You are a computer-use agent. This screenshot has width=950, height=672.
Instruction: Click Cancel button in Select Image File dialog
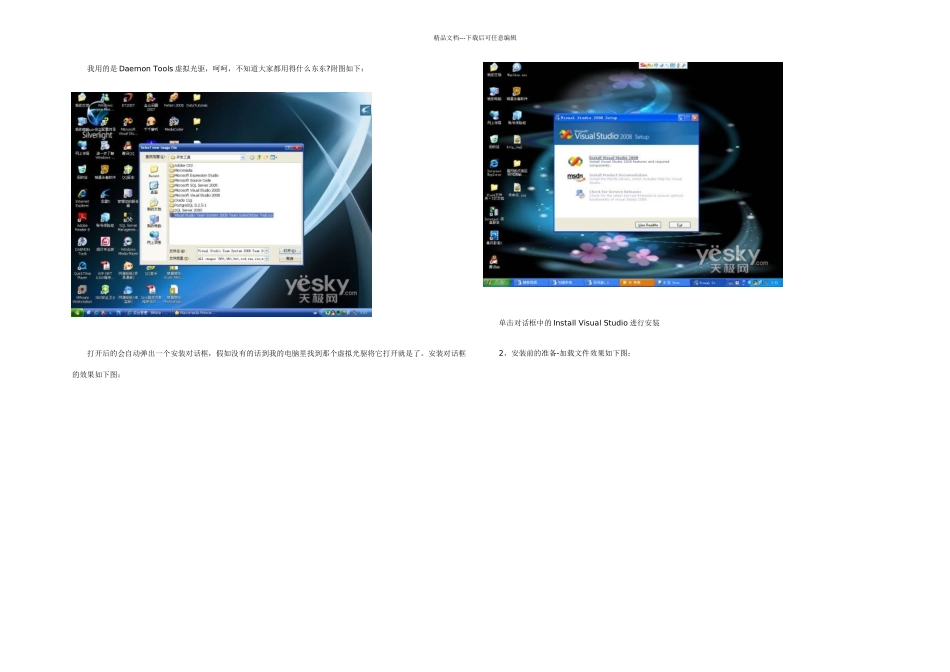click(x=290, y=259)
